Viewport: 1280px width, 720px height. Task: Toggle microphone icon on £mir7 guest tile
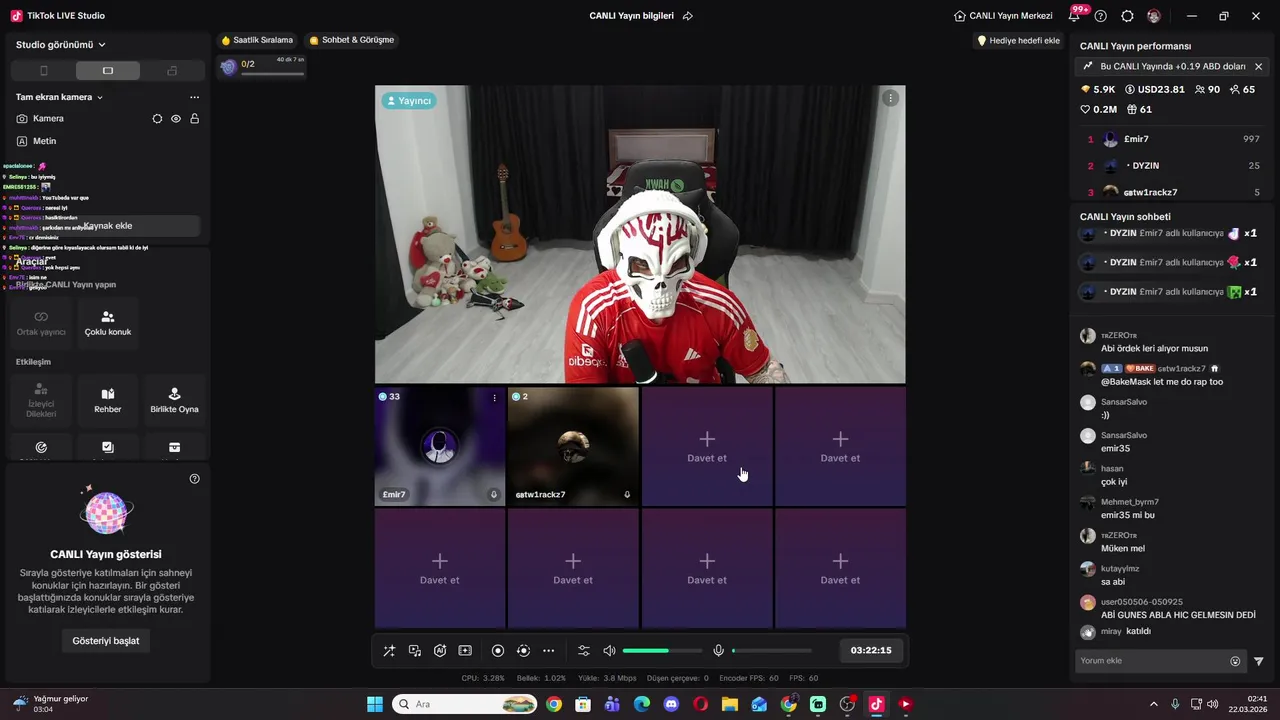coord(494,494)
